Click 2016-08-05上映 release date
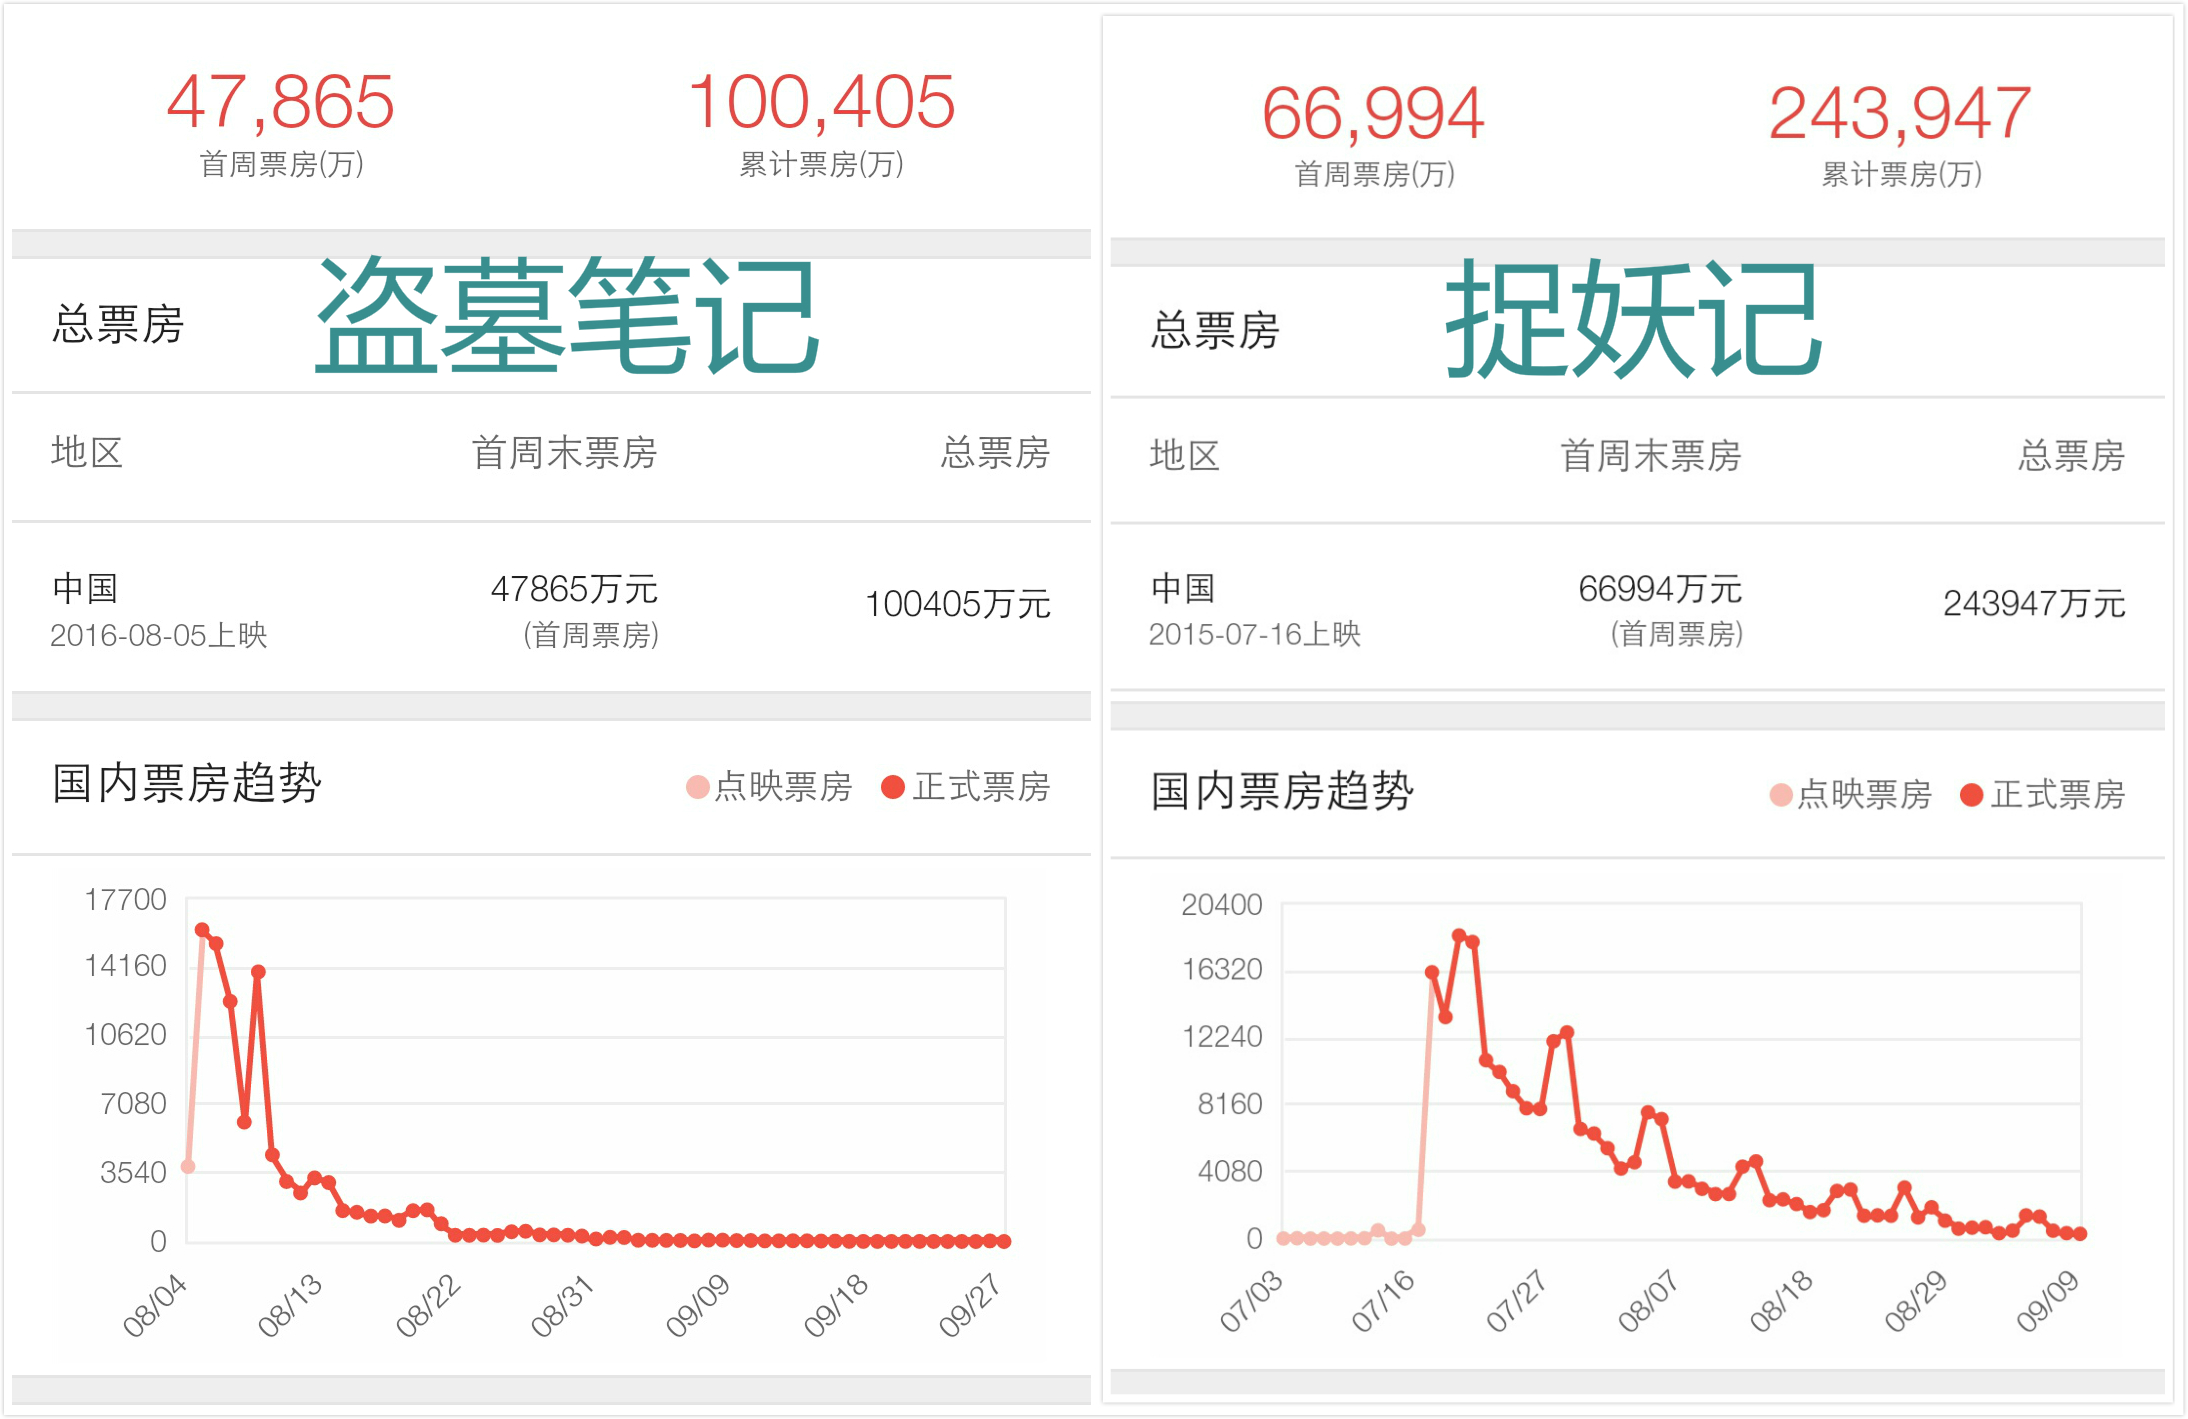The height and width of the screenshot is (1419, 2188). 159,636
